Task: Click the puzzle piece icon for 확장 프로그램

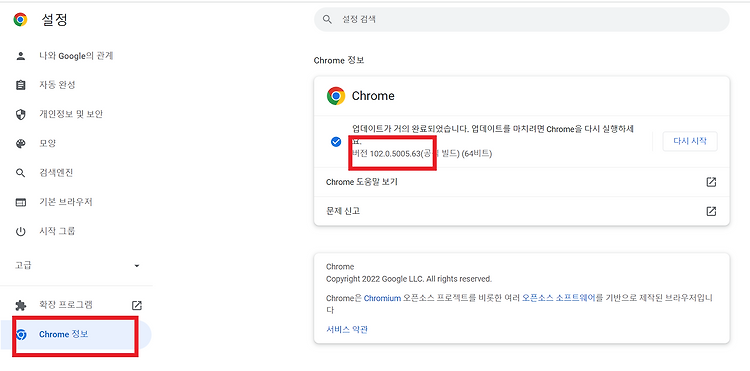Action: 20,305
